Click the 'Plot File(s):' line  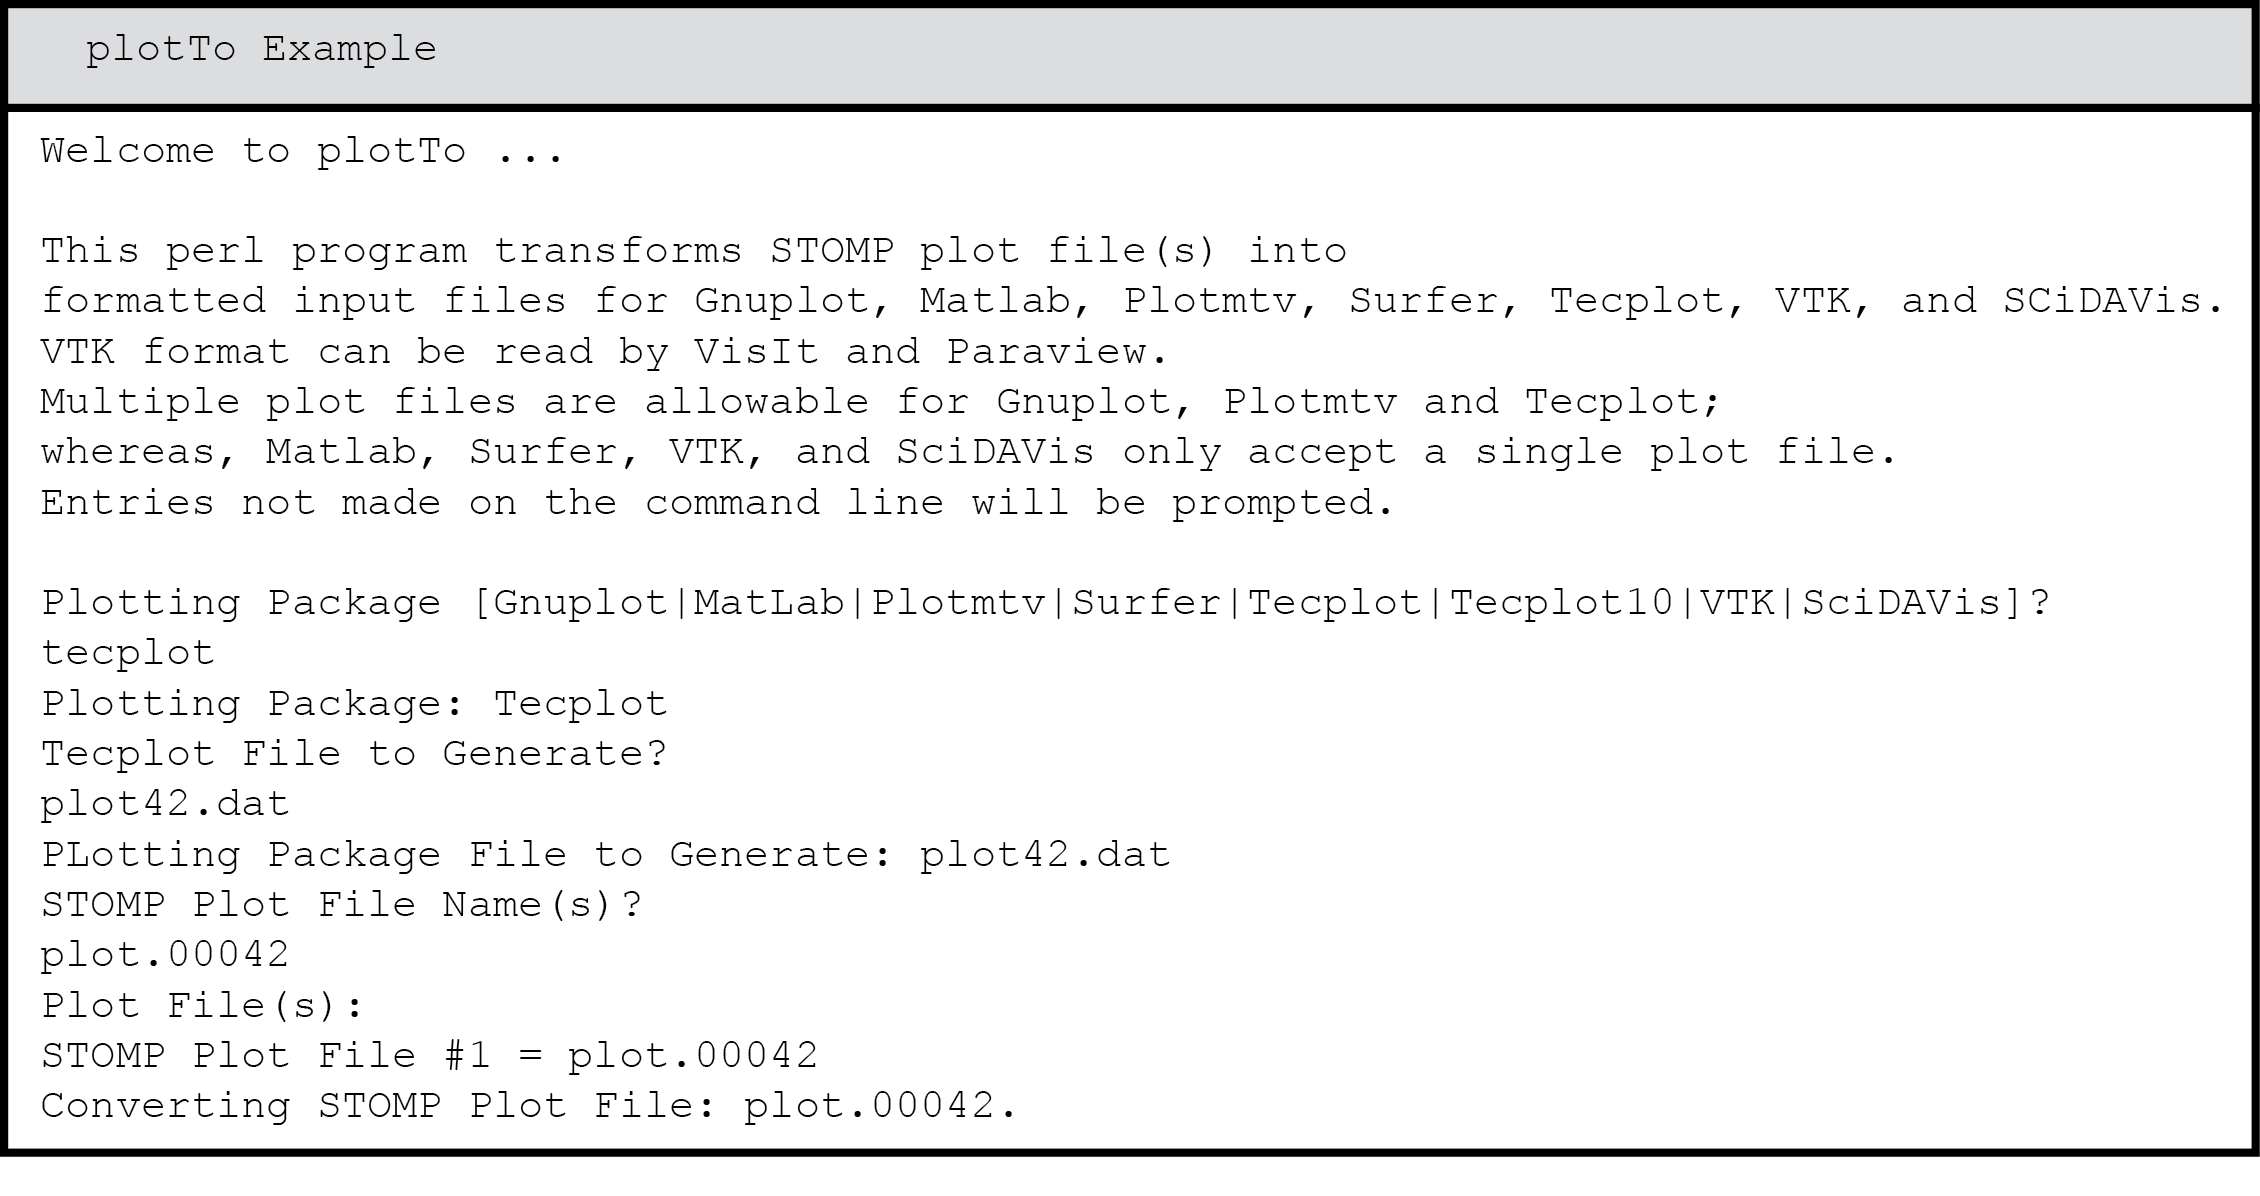[x=203, y=1005]
